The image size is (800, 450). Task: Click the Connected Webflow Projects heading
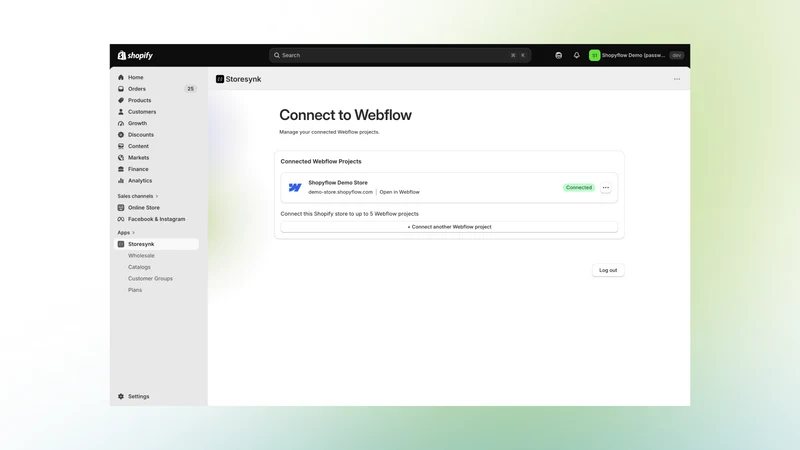click(x=321, y=161)
